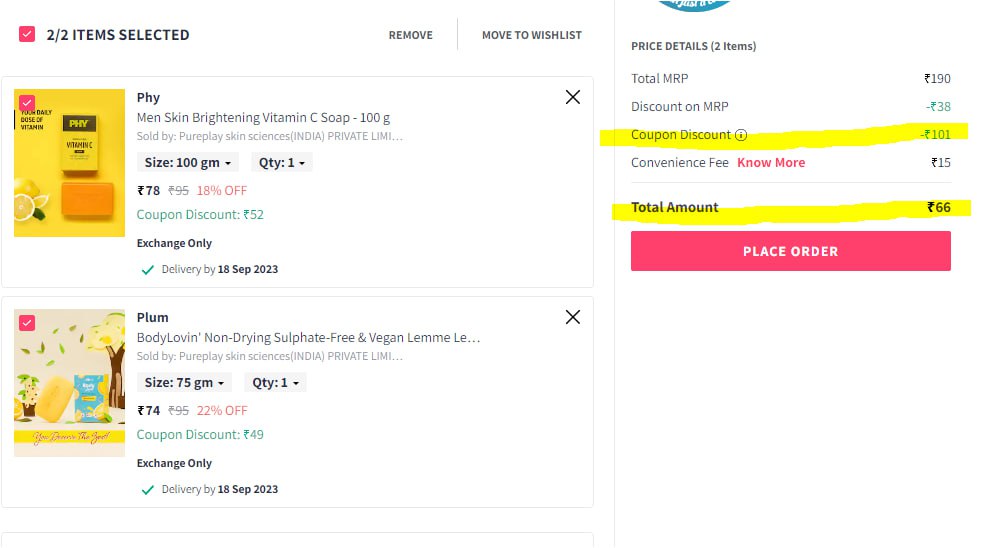The height and width of the screenshot is (548, 981).
Task: Open Qty dropdown for Phy soap
Action: tap(282, 163)
